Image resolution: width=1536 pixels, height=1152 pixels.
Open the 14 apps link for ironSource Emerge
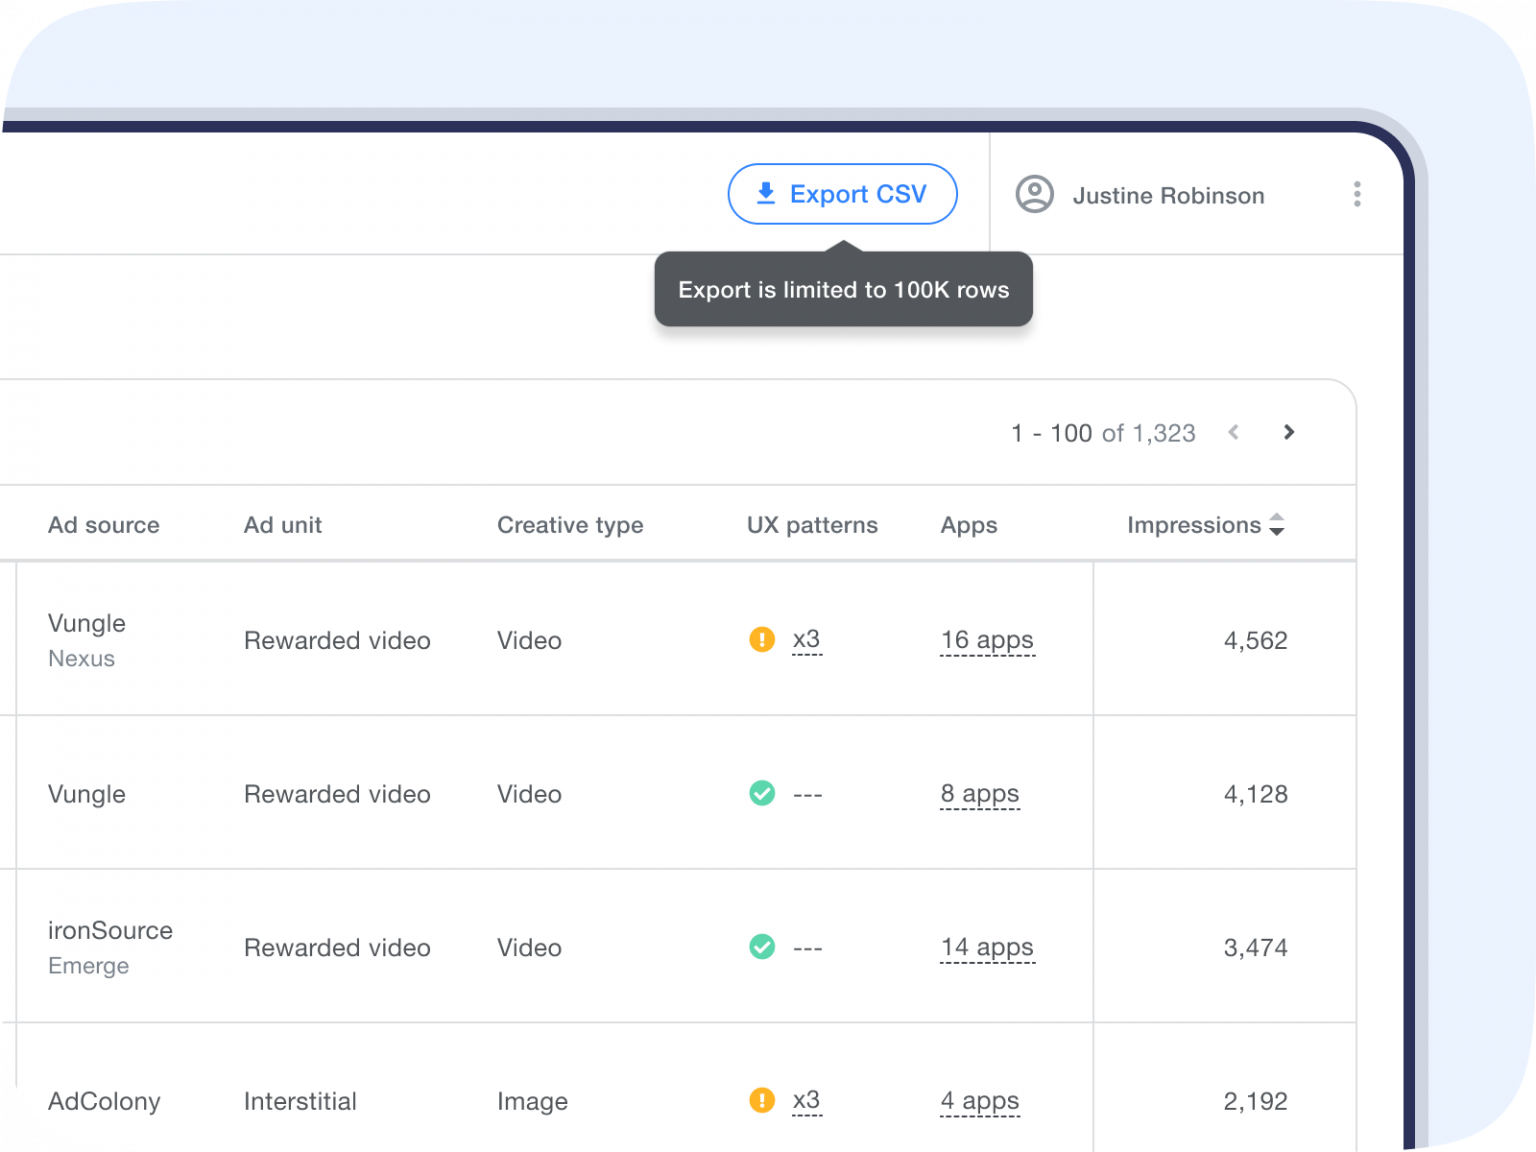(987, 947)
